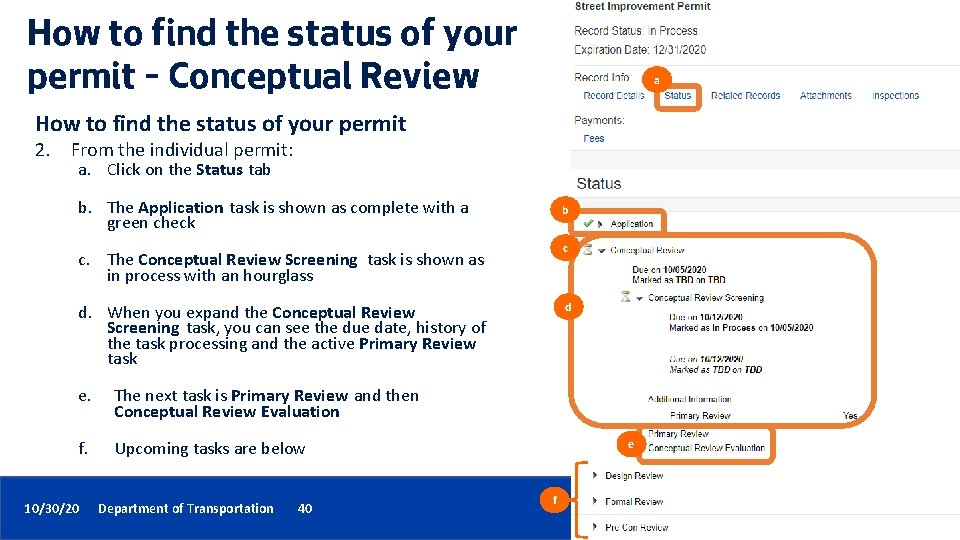
Task: Open the Fees link under Payments
Action: click(x=593, y=138)
